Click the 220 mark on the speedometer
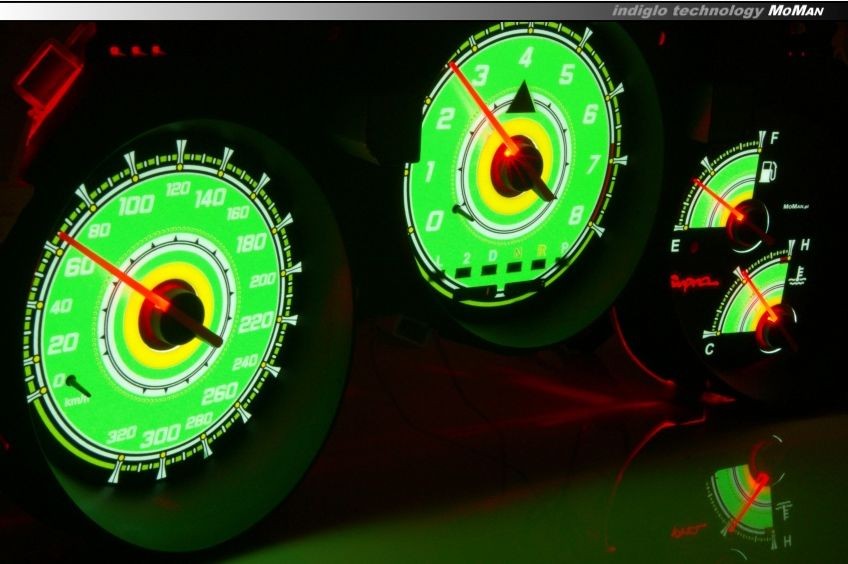848x564 pixels. point(257,322)
